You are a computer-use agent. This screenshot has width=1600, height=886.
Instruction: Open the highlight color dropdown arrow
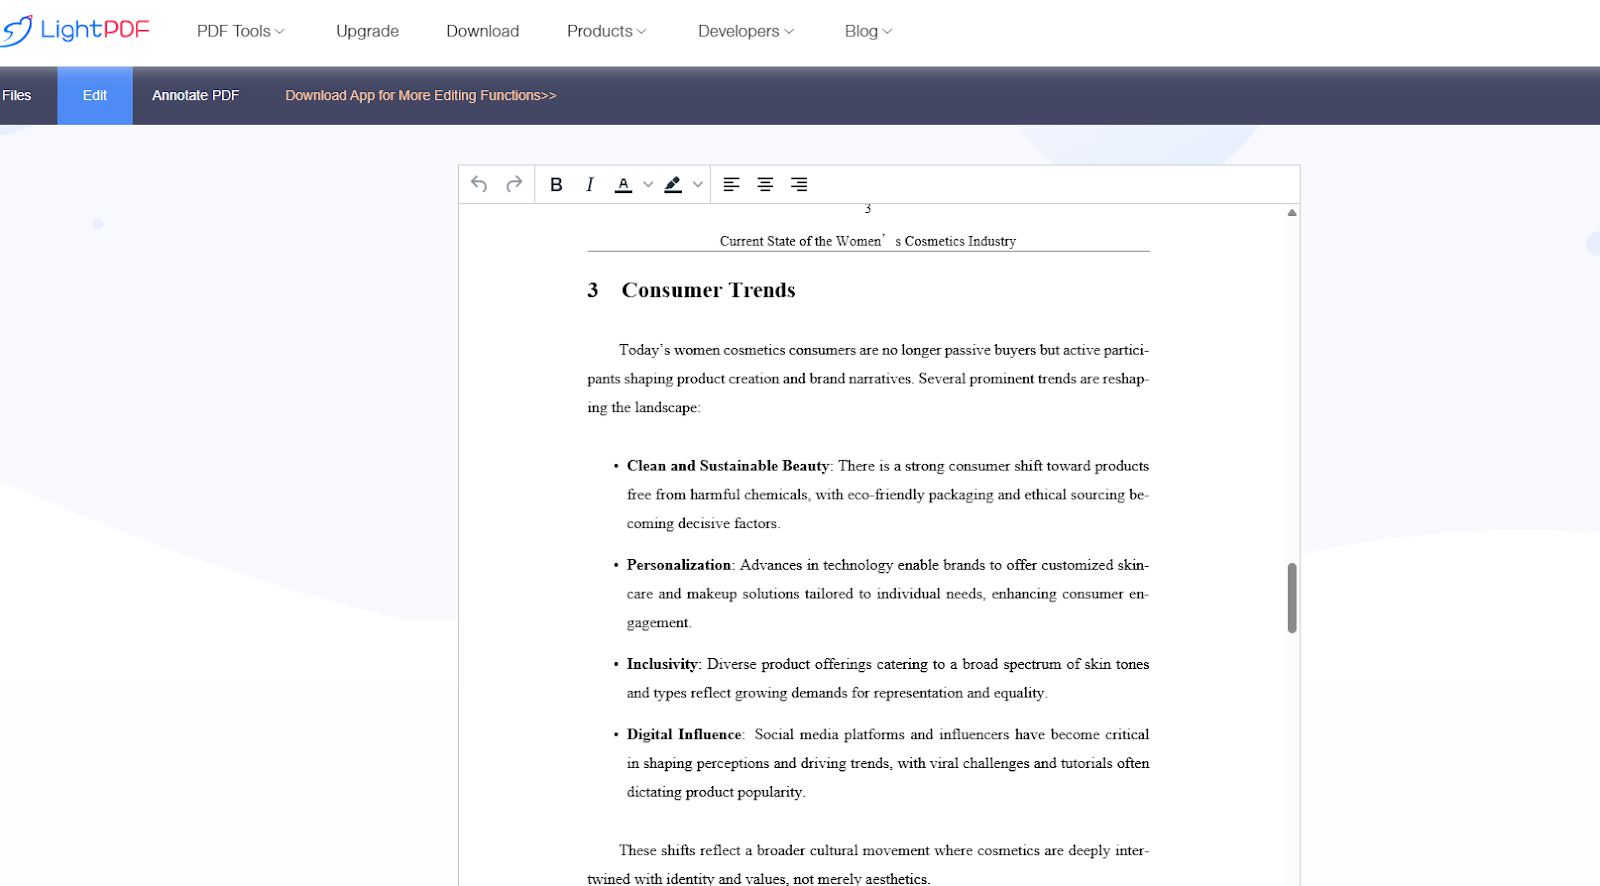pos(698,184)
